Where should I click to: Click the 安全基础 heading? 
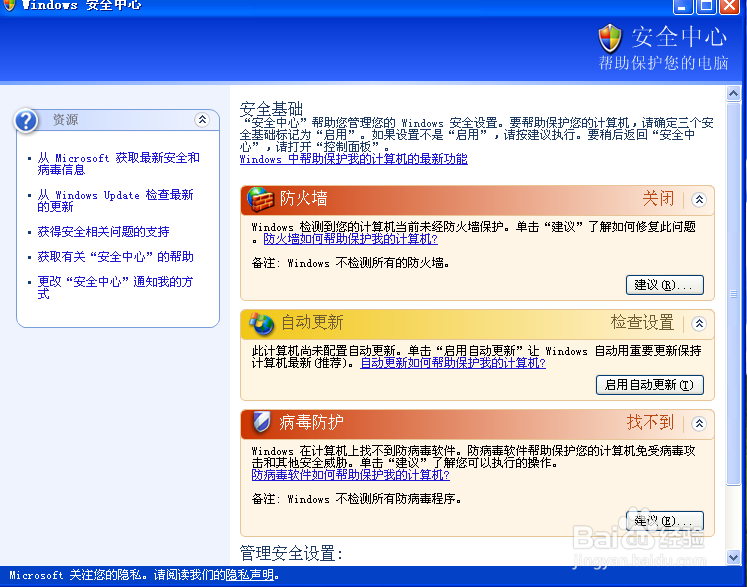coord(271,109)
